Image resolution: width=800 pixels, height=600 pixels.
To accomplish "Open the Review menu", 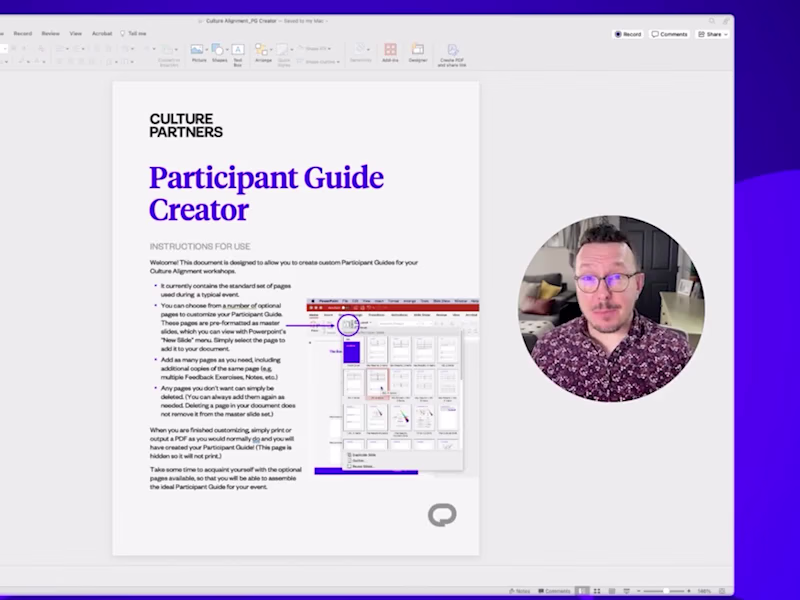I will click(50, 33).
